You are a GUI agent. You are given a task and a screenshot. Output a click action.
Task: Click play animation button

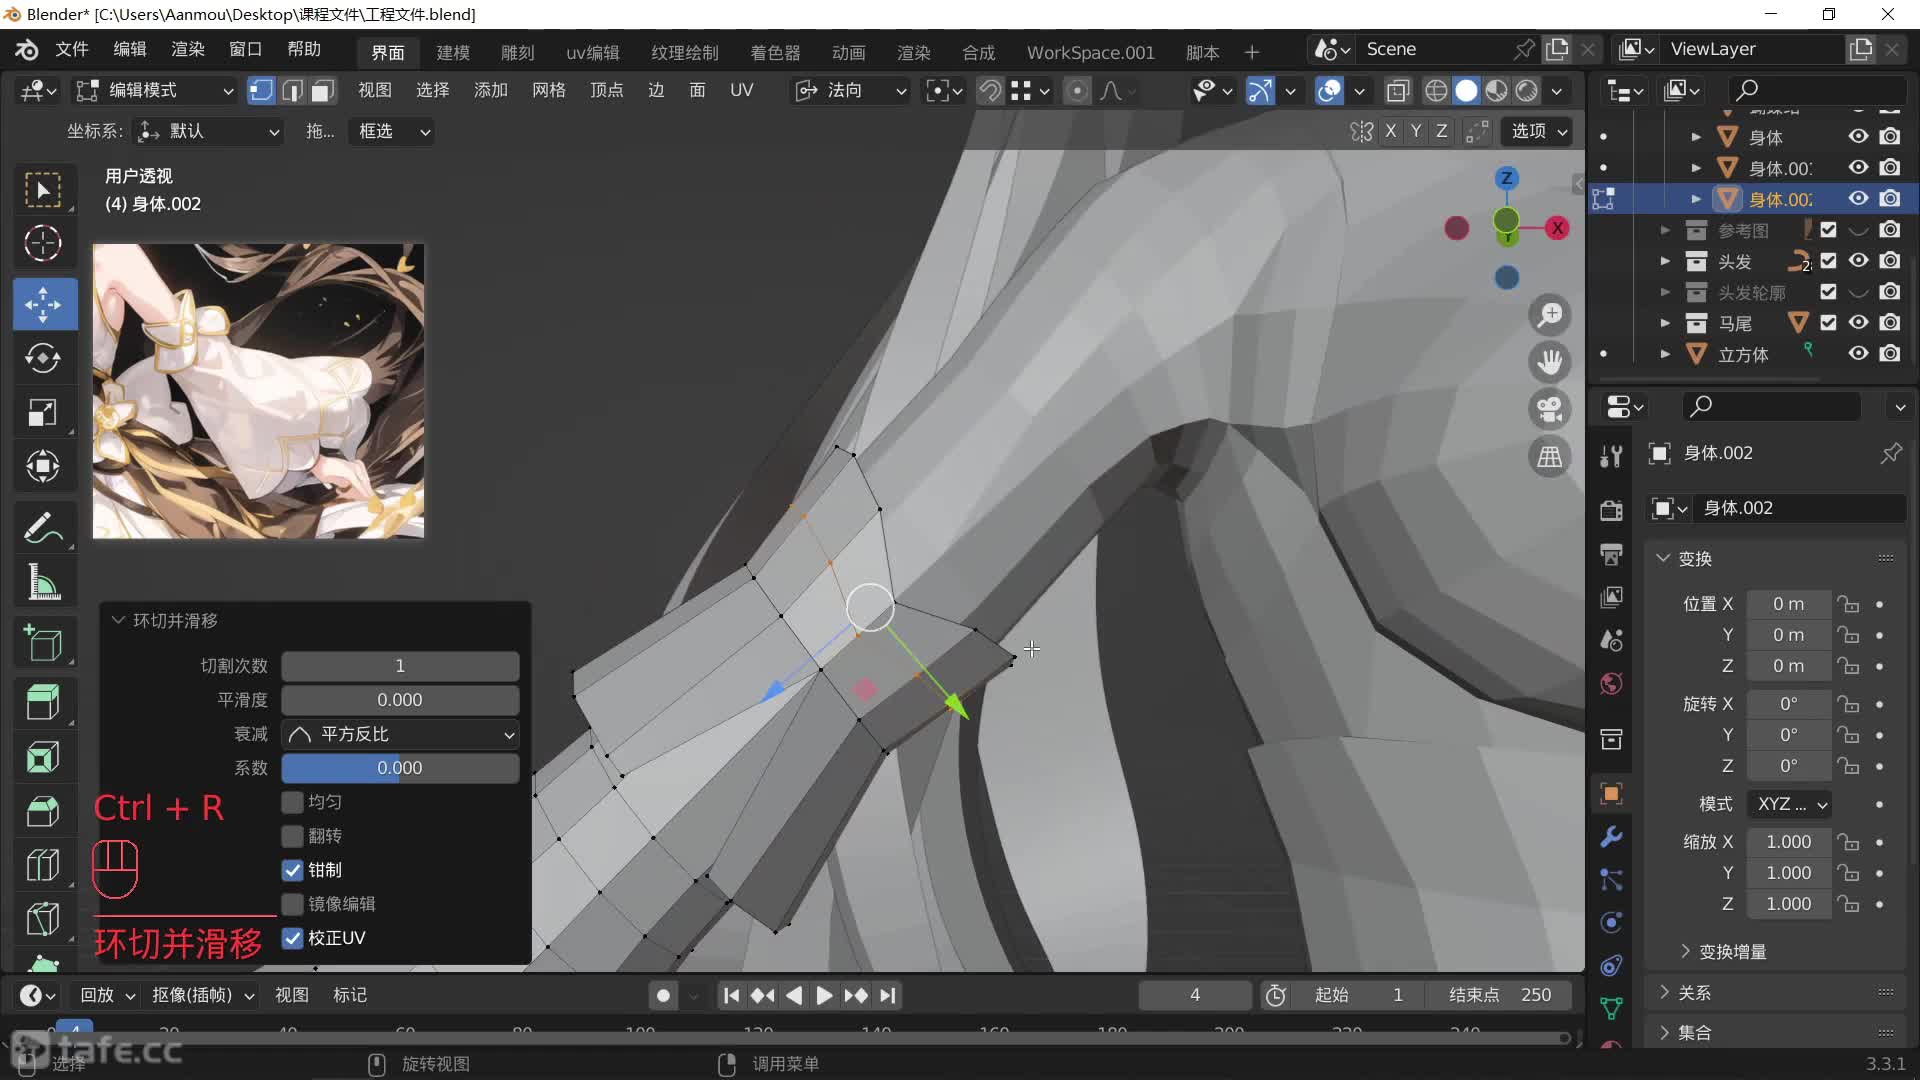(x=824, y=995)
